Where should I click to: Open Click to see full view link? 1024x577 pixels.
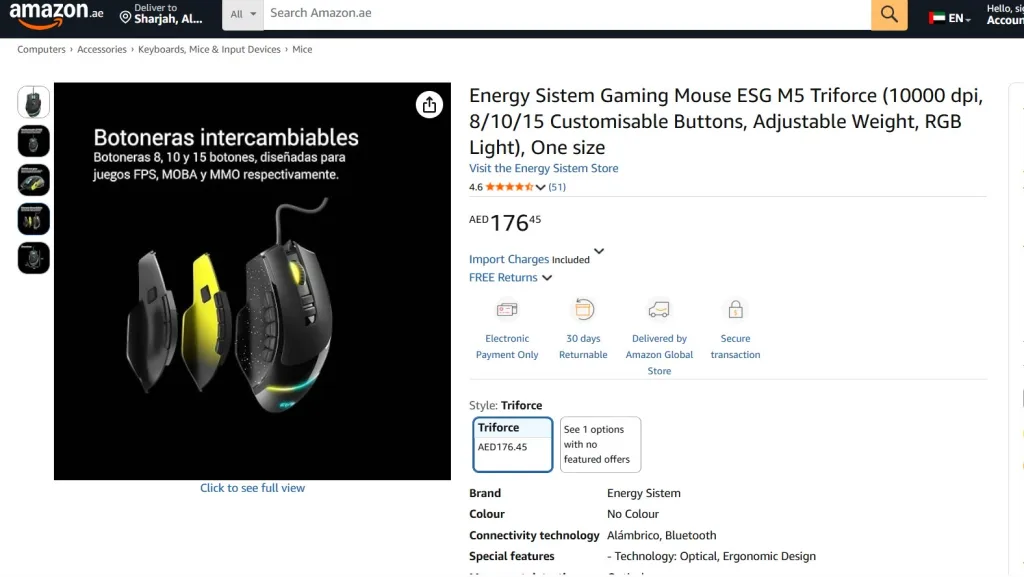(x=252, y=488)
